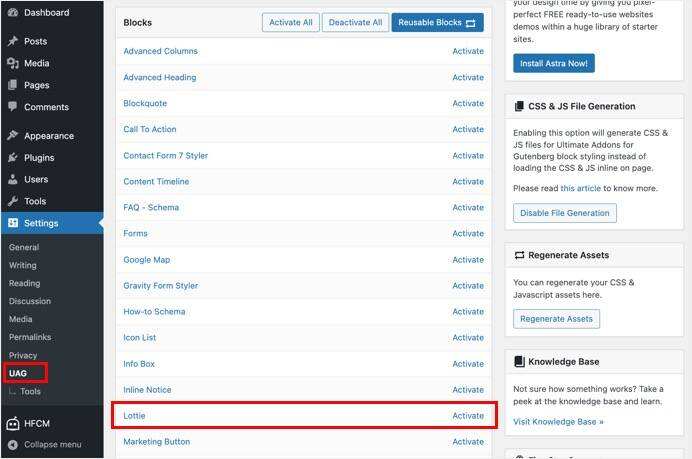Image resolution: width=692 pixels, height=459 pixels.
Task: Open the Advanced Columns name link
Action: [x=161, y=51]
